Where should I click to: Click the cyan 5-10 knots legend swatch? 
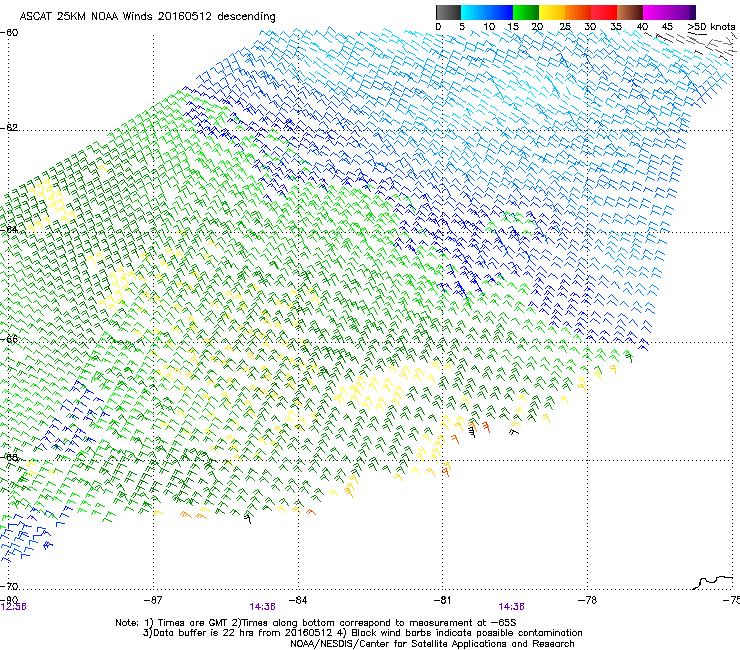474,12
